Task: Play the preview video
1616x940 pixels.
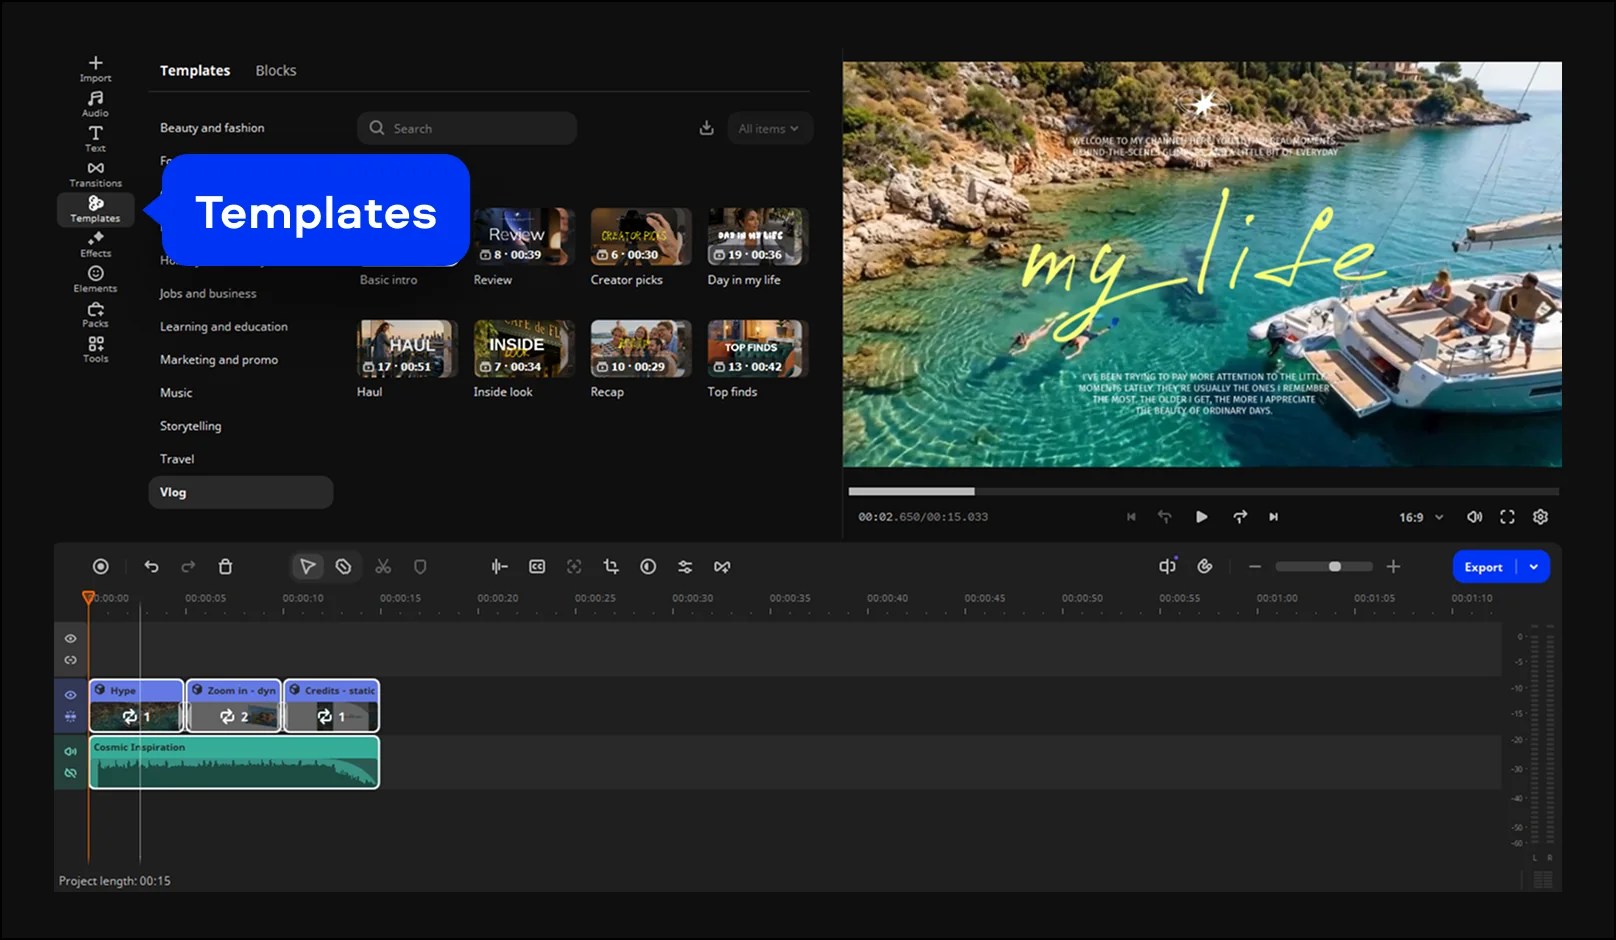Action: point(1201,517)
